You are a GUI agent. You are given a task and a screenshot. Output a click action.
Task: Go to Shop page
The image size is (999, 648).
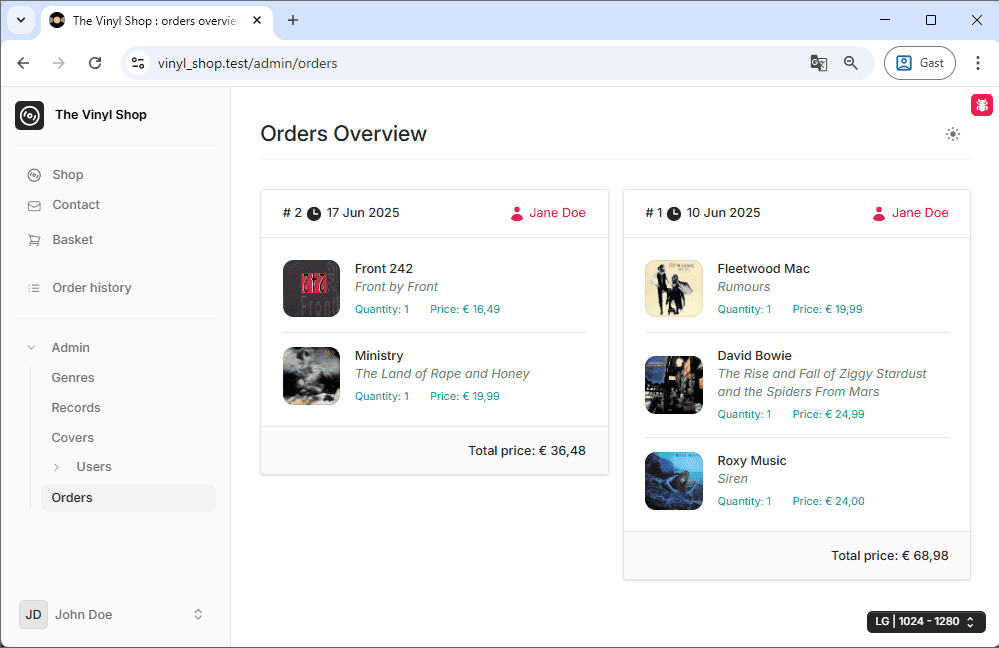pyautogui.click(x=68, y=175)
